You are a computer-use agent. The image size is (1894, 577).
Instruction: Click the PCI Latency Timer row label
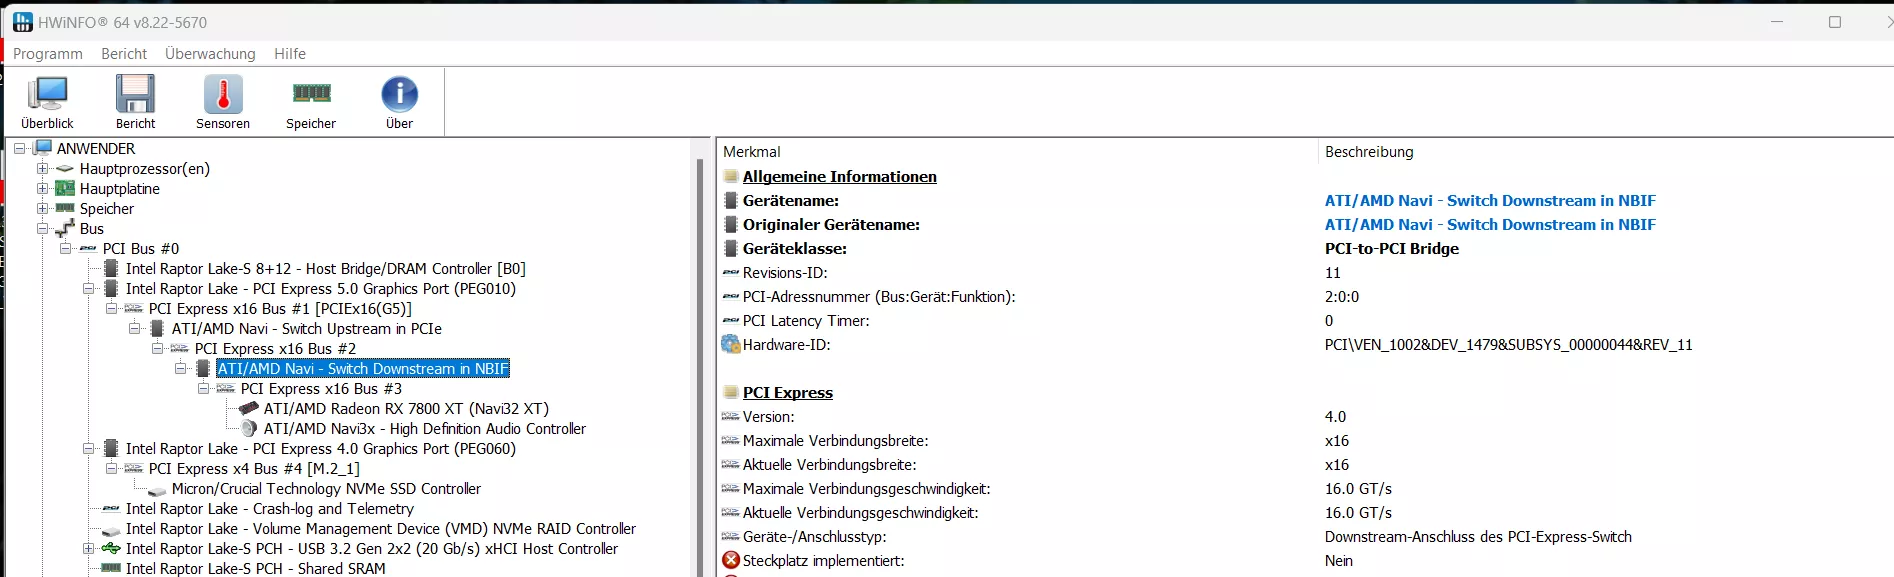[806, 321]
